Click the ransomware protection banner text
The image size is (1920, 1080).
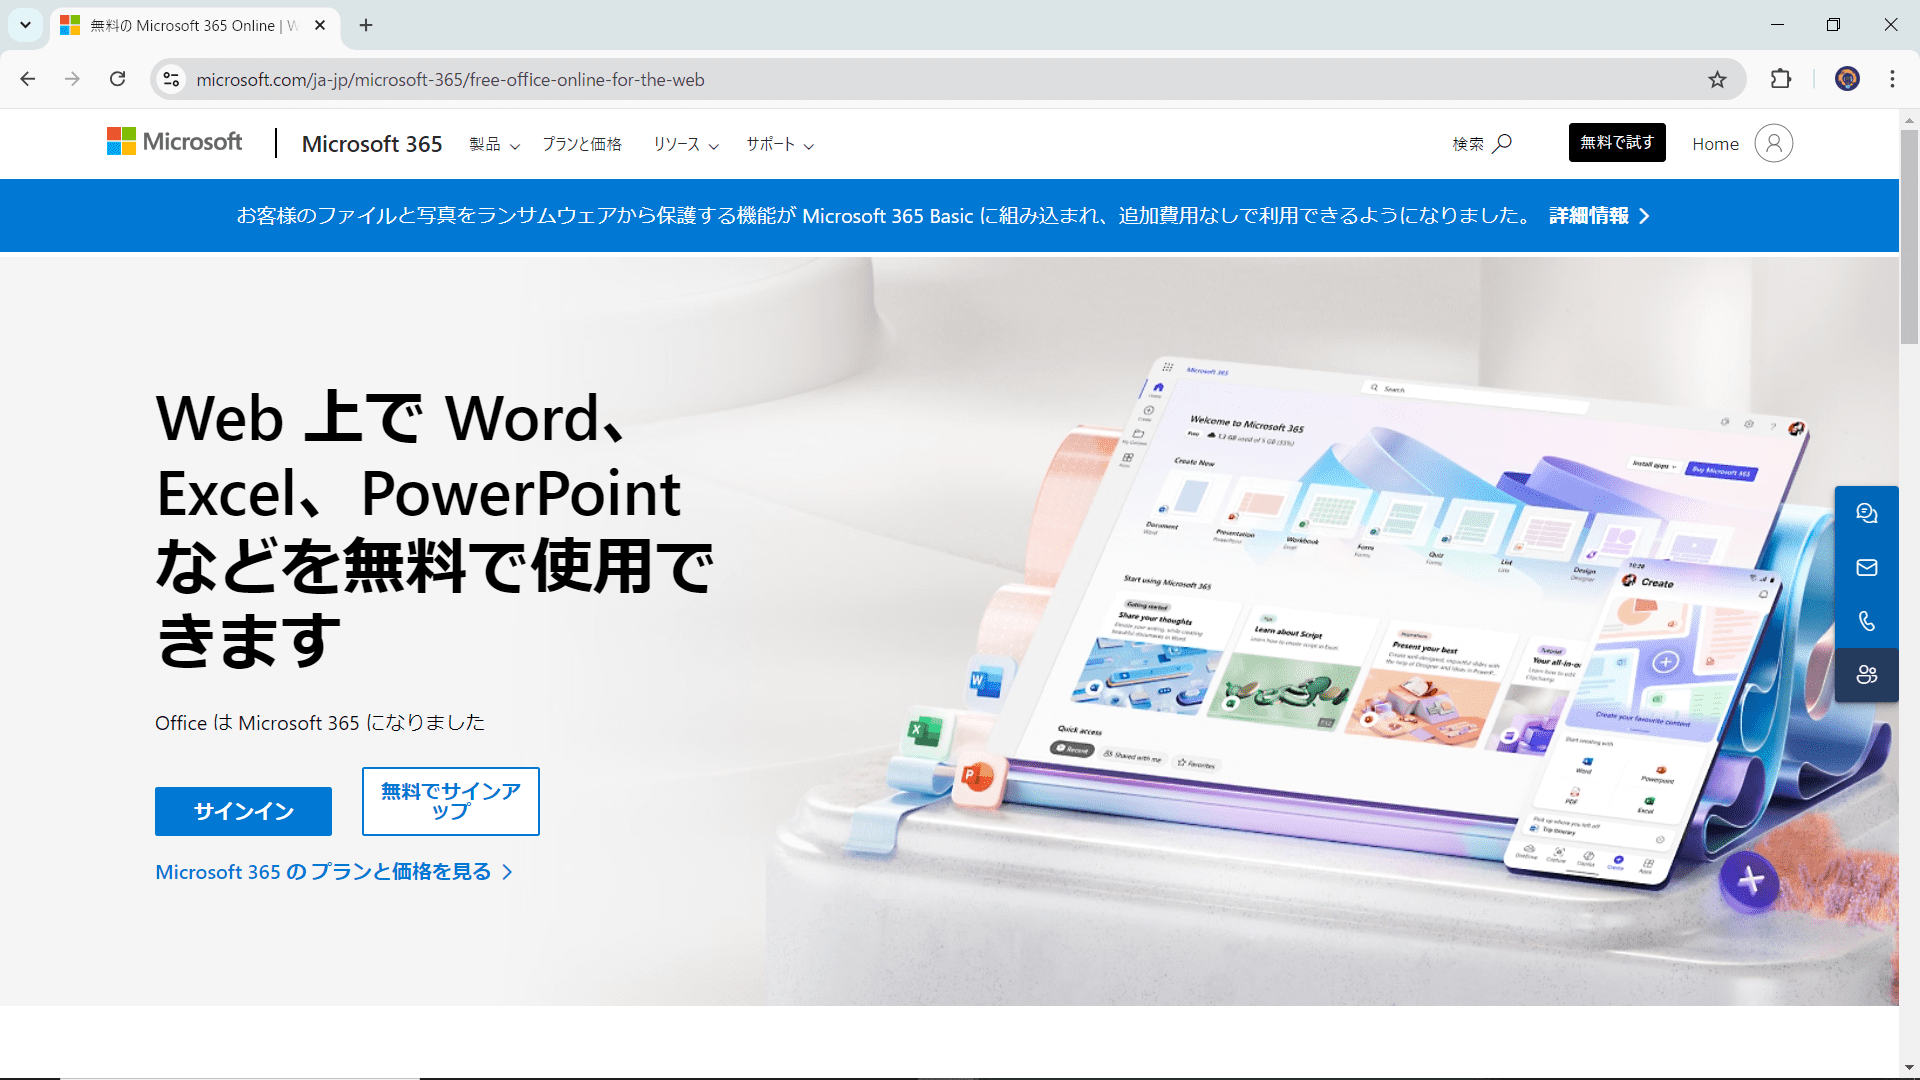pos(884,216)
